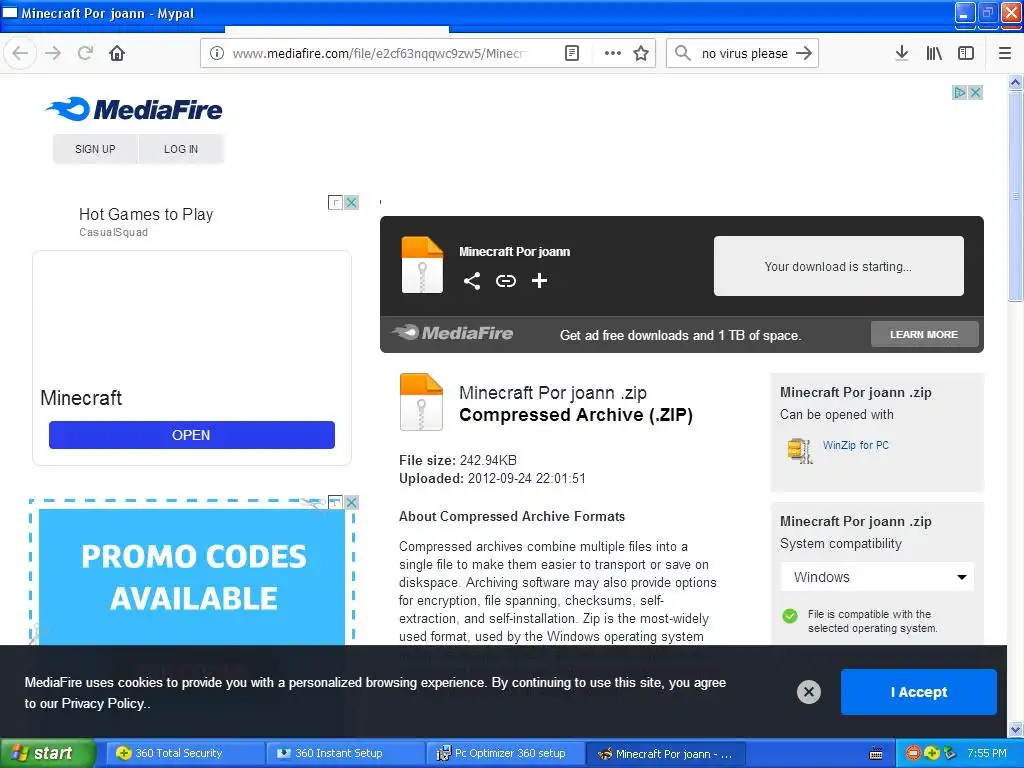Click the 'Uploaded: 2012-09-24 22:01:51' text
1024x768 pixels.
[492, 478]
